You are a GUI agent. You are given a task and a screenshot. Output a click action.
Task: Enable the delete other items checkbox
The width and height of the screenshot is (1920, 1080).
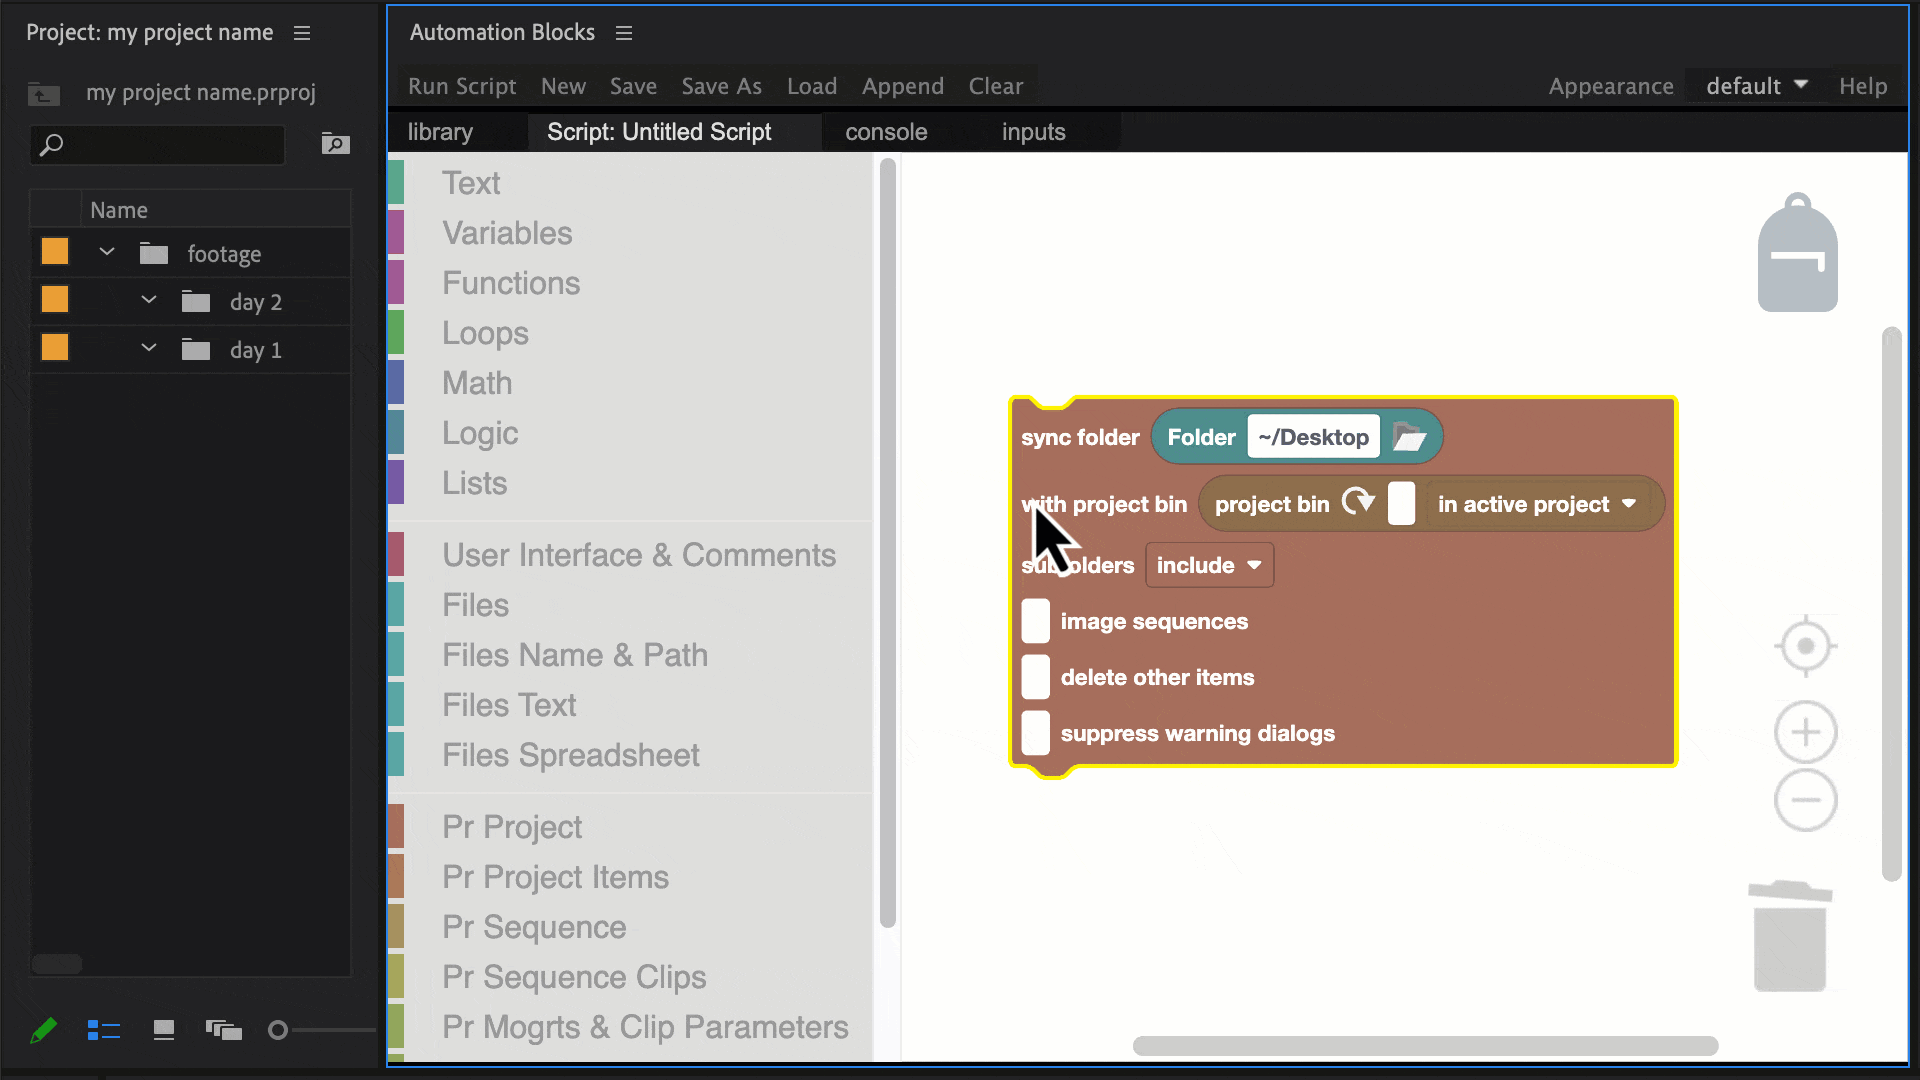click(1035, 677)
